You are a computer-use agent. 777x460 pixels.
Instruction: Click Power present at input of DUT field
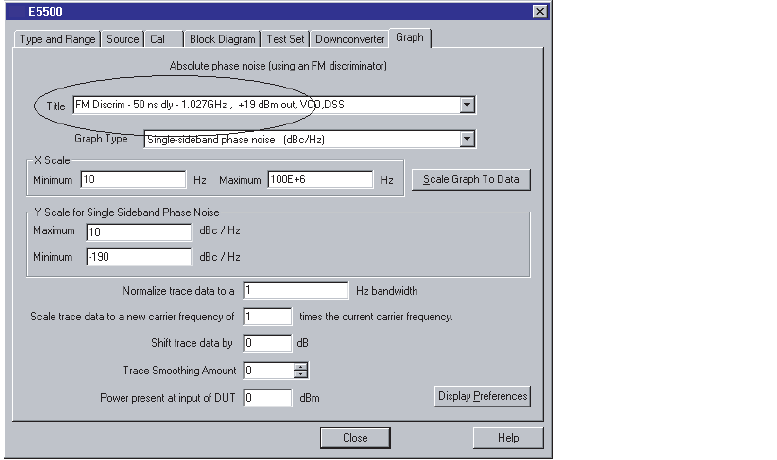pos(268,398)
